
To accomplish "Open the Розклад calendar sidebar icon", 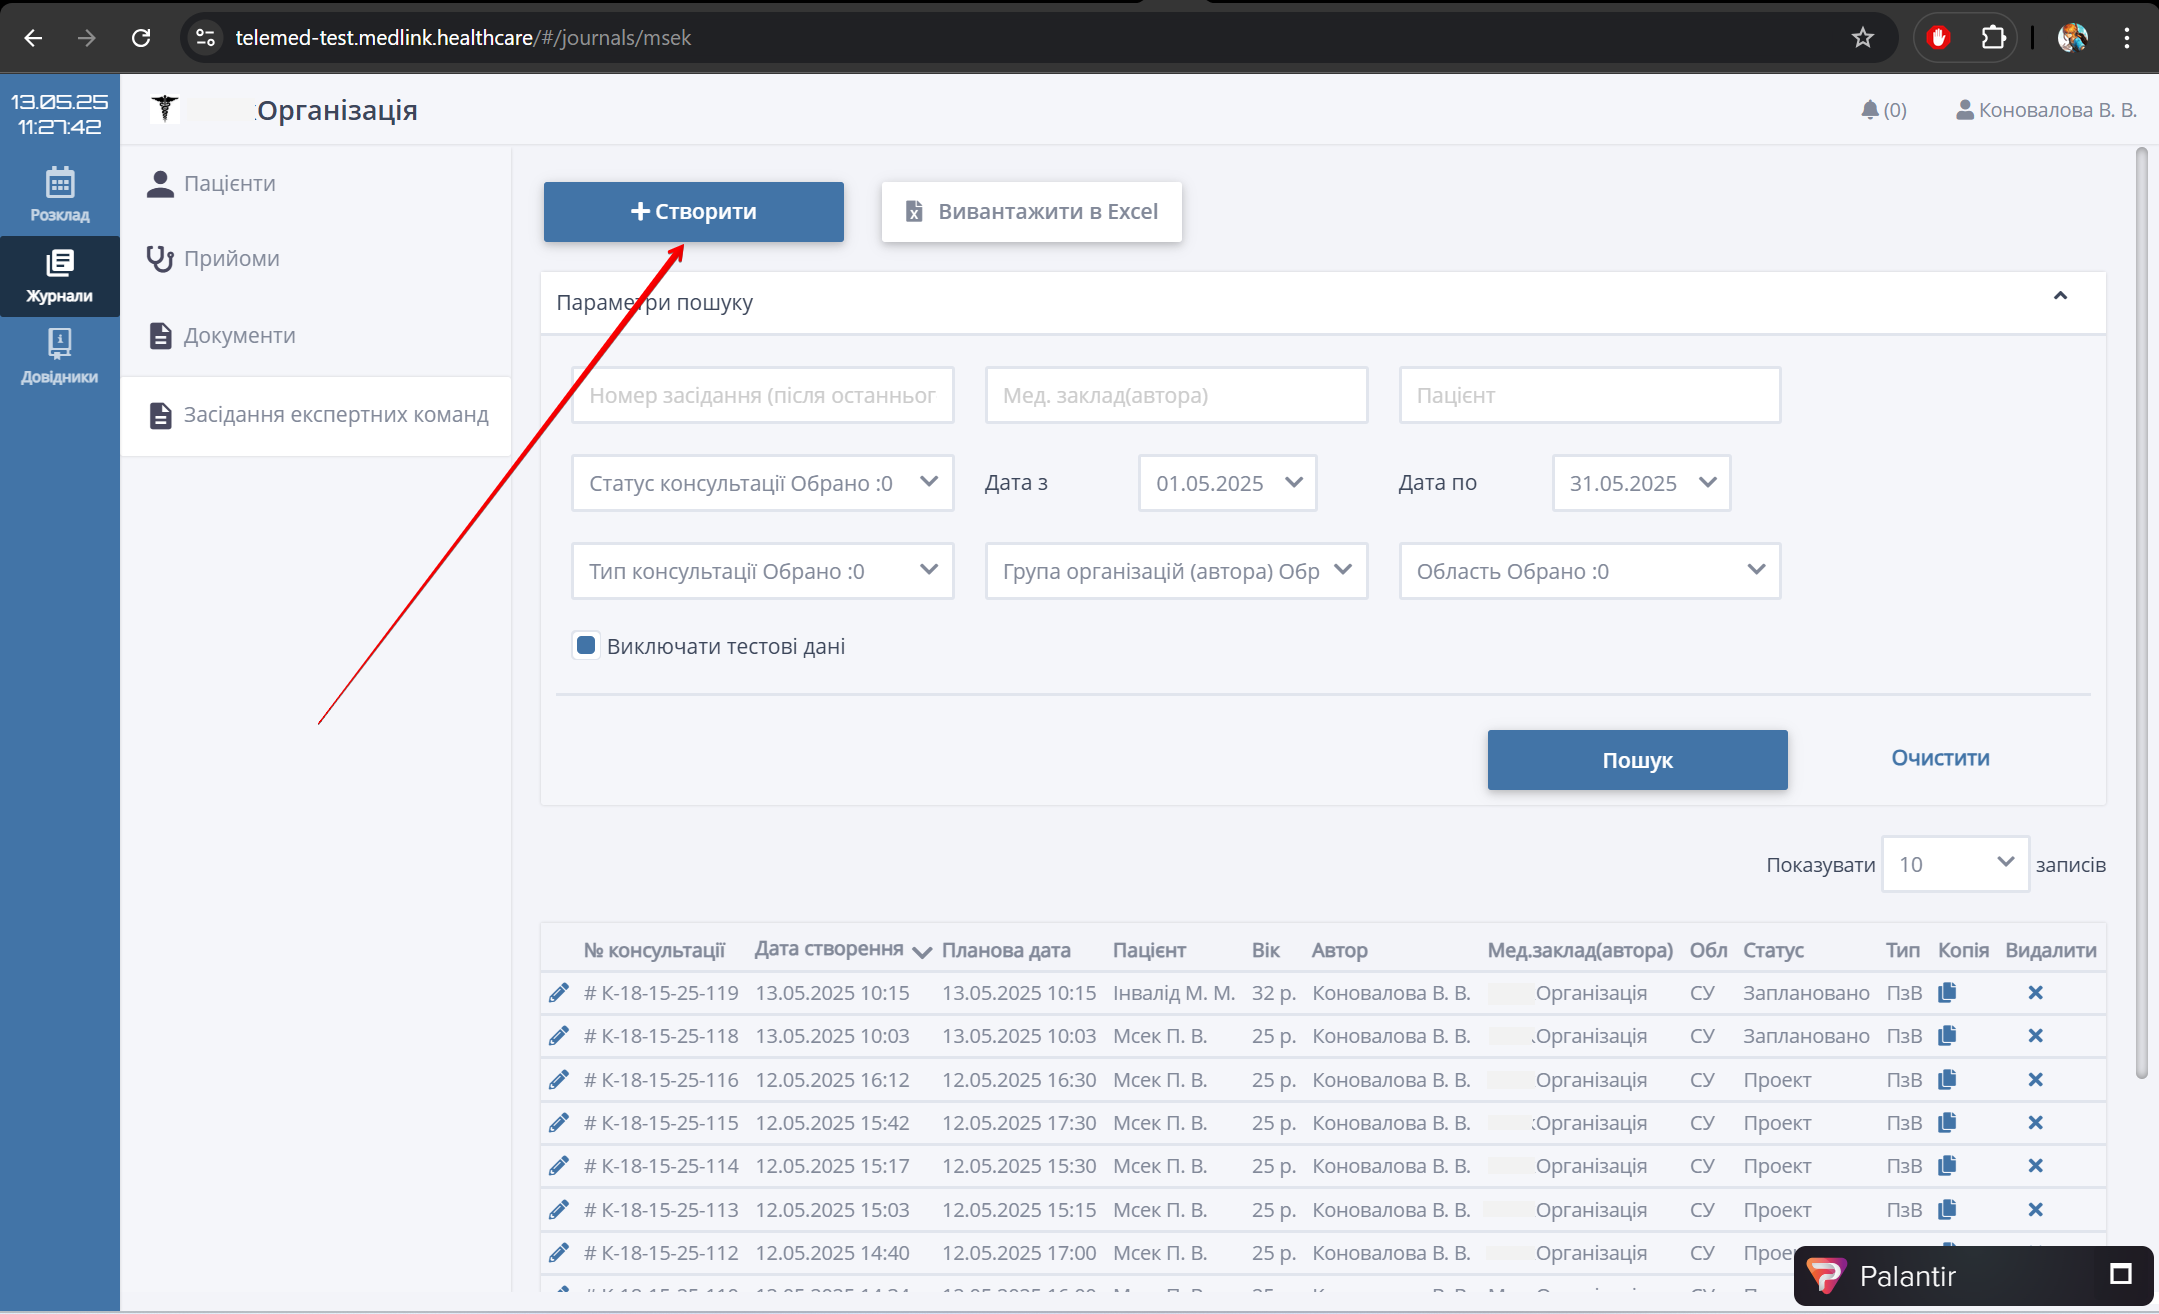I will pyautogui.click(x=59, y=194).
